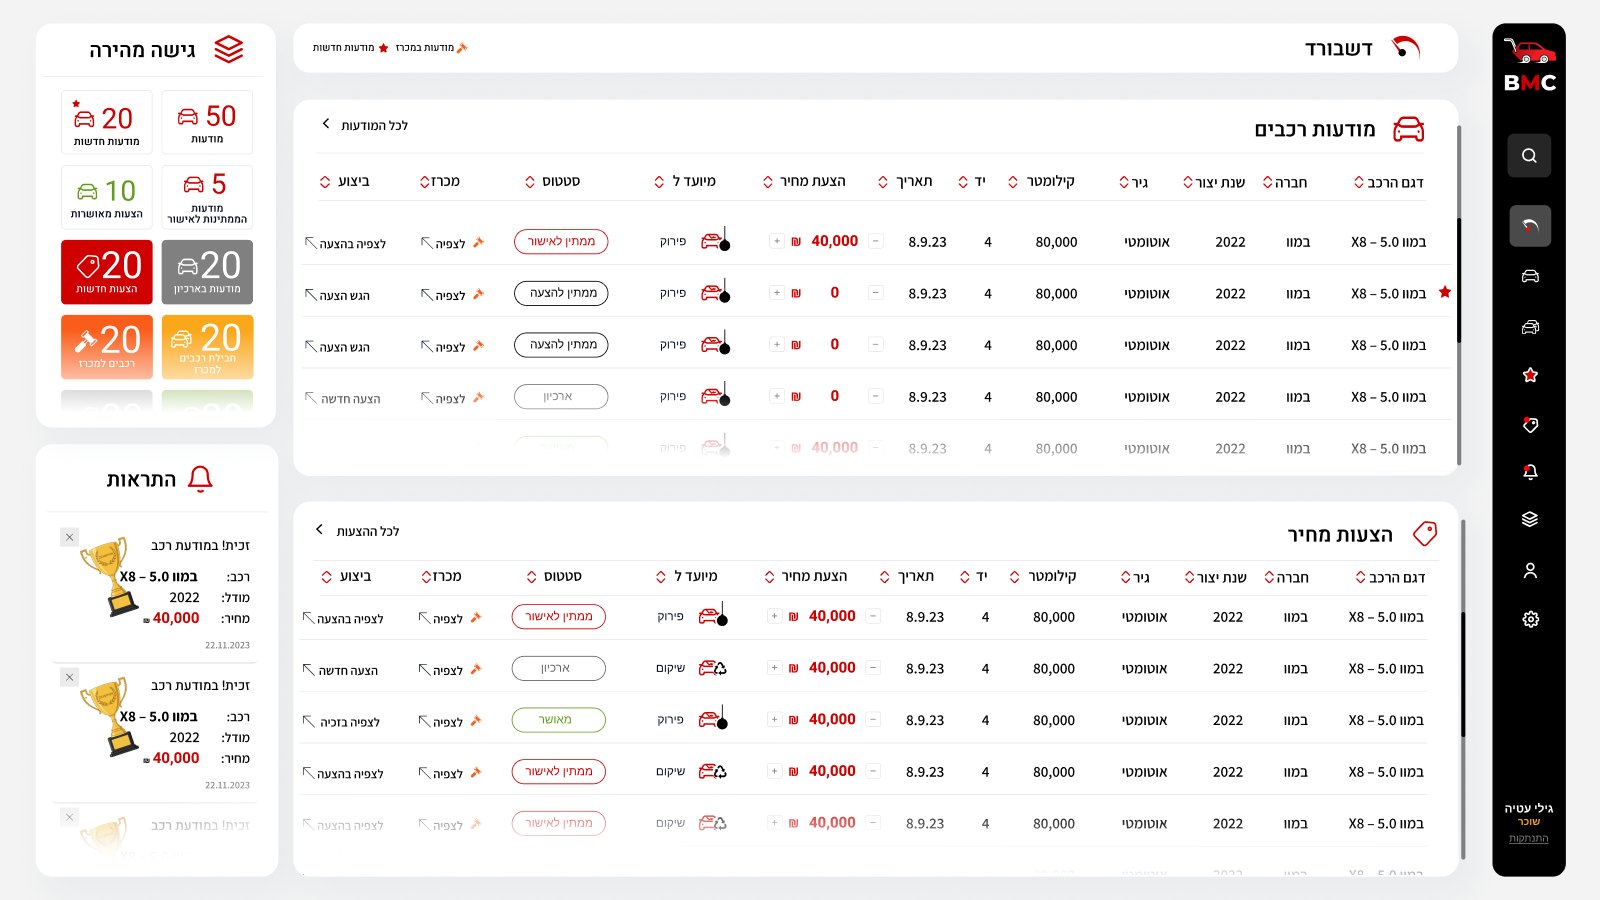1600x900 pixels.
Task: Open the 20 מודעות חדשות quick access card
Action: pyautogui.click(x=106, y=122)
